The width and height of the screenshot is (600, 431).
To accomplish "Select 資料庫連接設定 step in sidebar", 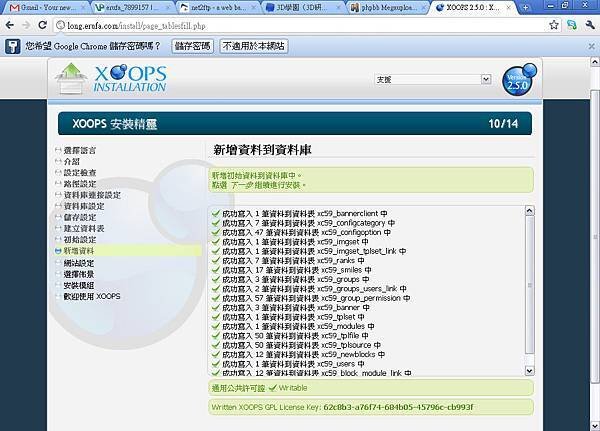I will pyautogui.click(x=92, y=195).
